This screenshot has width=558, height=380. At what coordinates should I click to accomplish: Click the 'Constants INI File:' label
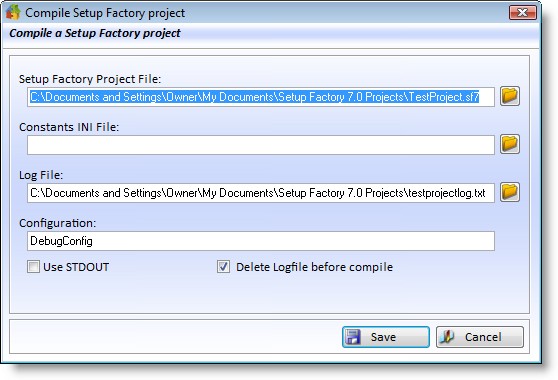coord(69,127)
